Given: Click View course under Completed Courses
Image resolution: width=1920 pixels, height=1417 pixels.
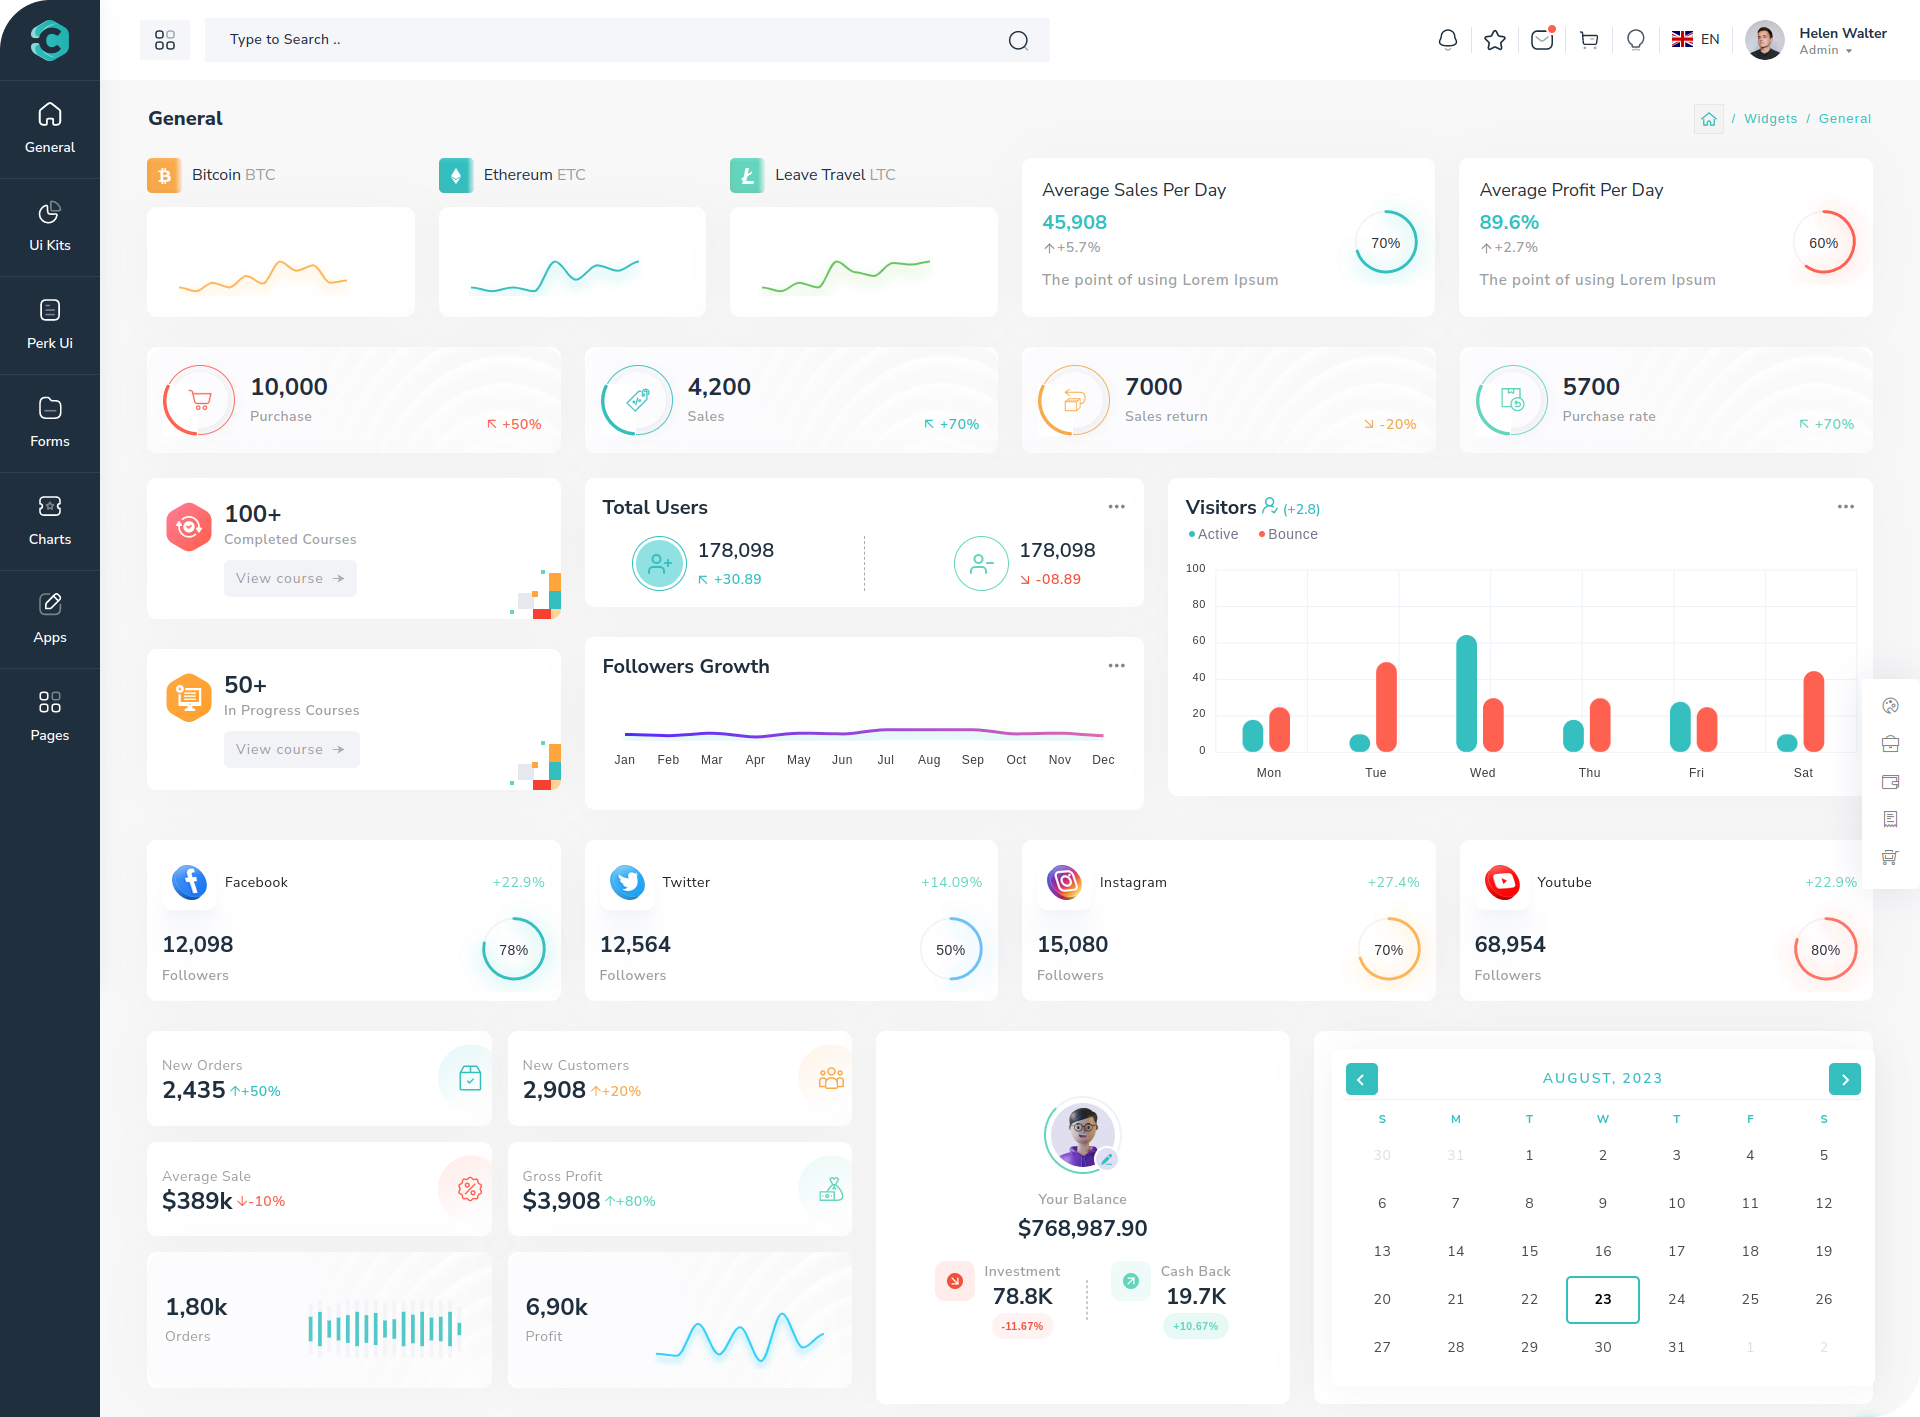Looking at the screenshot, I should (290, 578).
